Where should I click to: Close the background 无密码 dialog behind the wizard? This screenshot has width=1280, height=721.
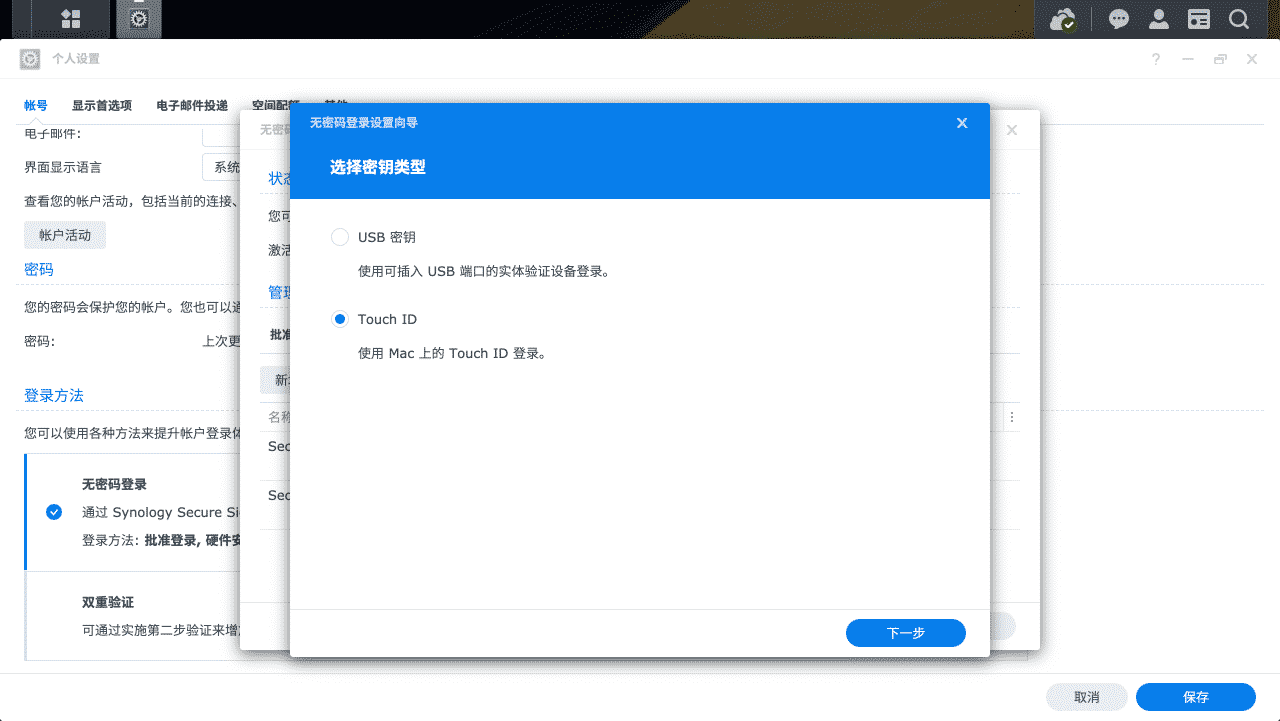pyautogui.click(x=1012, y=130)
